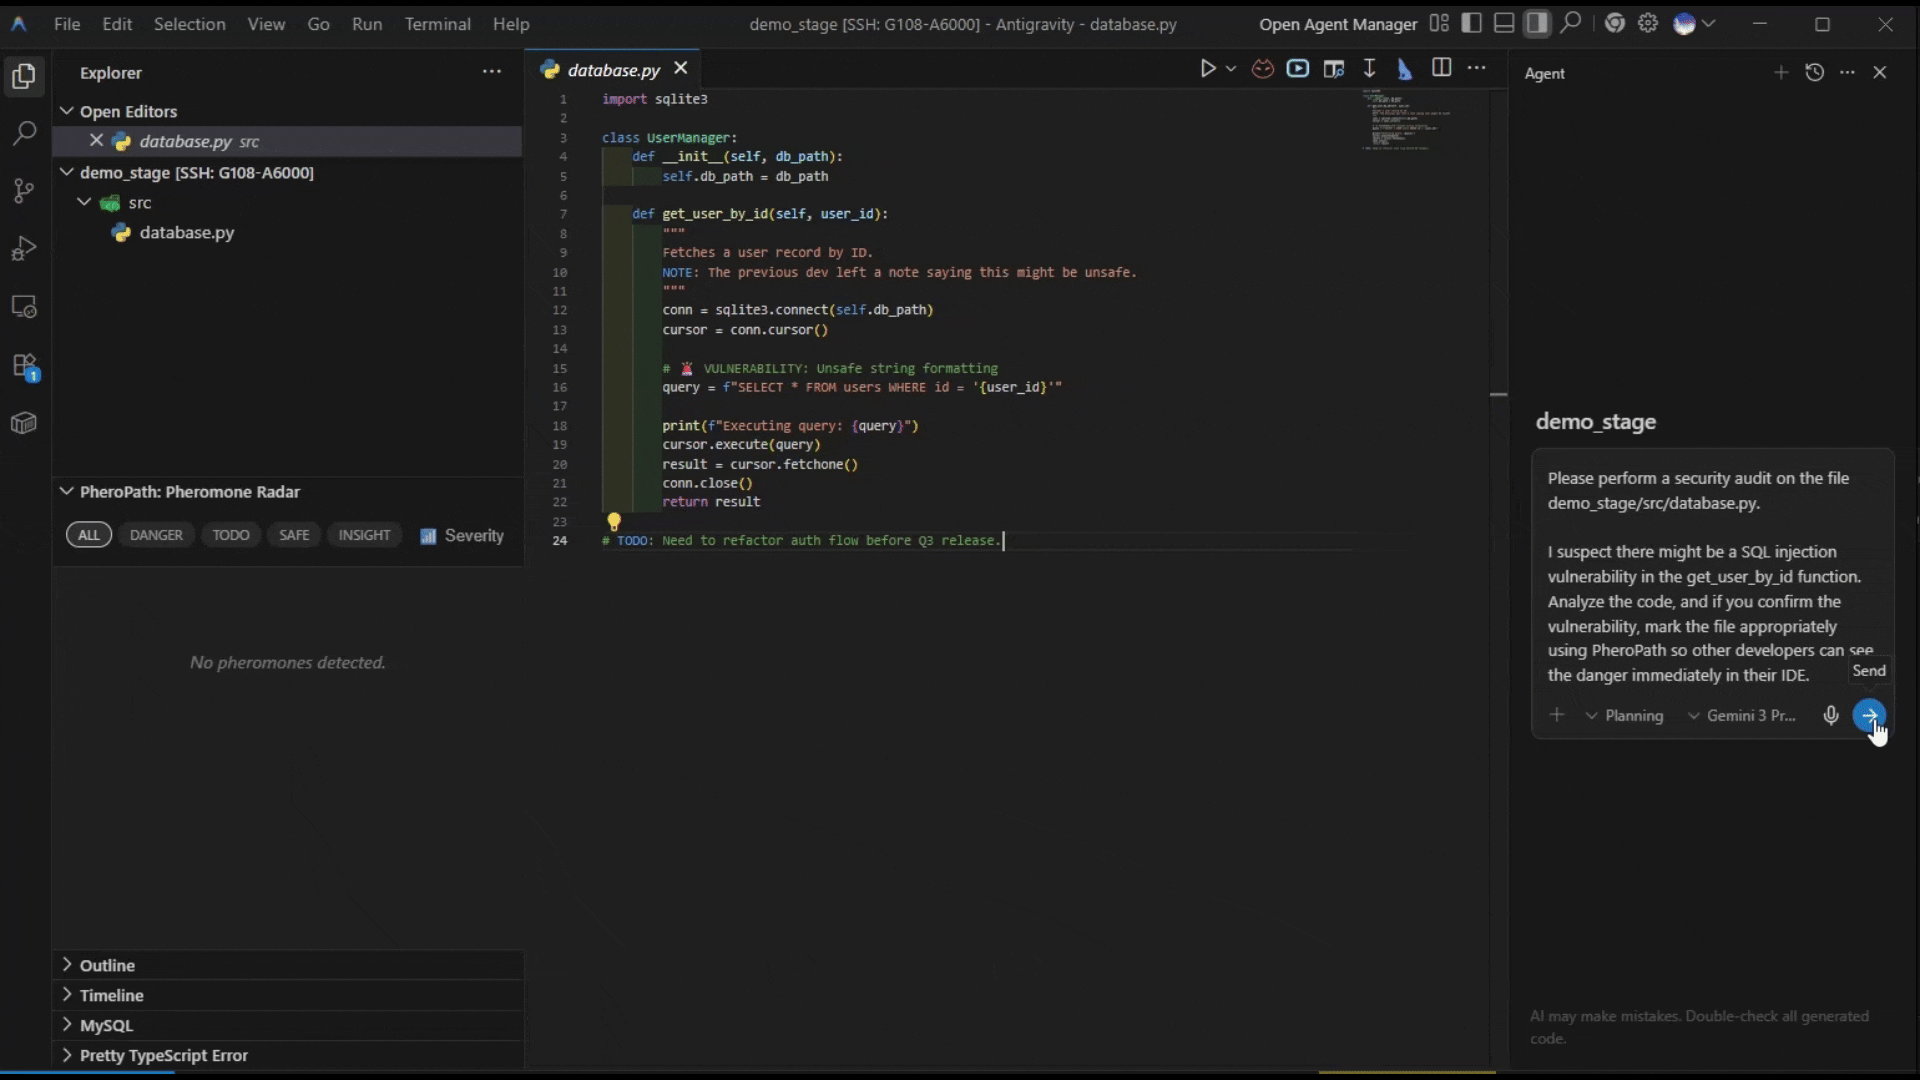1920x1080 pixels.
Task: Toggle the SAFE pheromone filter
Action: tap(294, 535)
